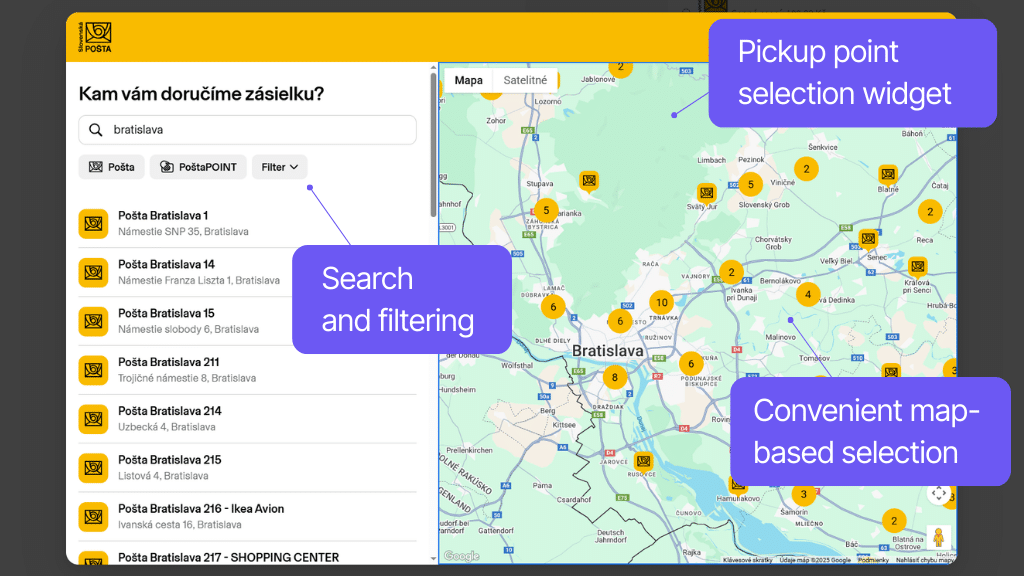Select Pošta Bratislava 214 entry
The width and height of the screenshot is (1024, 576).
point(248,419)
